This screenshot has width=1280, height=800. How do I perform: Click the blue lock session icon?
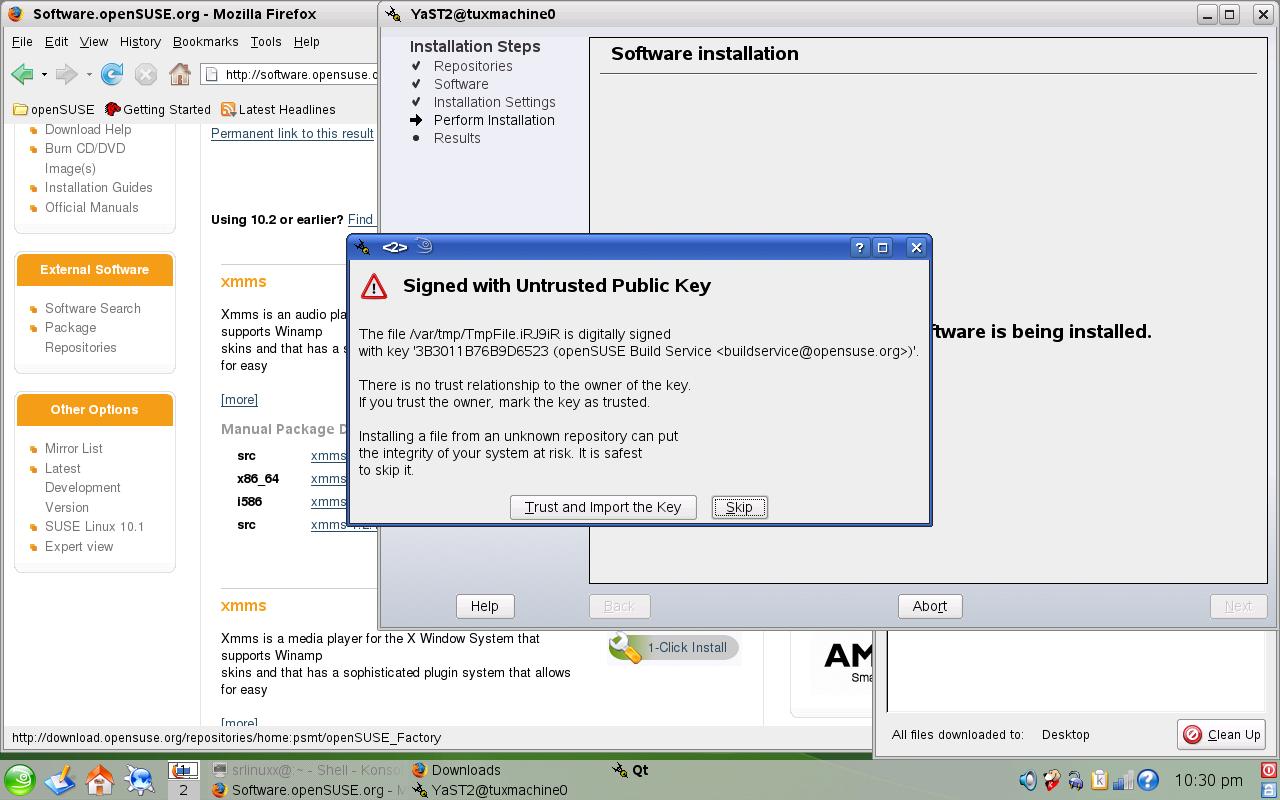click(x=1268, y=789)
